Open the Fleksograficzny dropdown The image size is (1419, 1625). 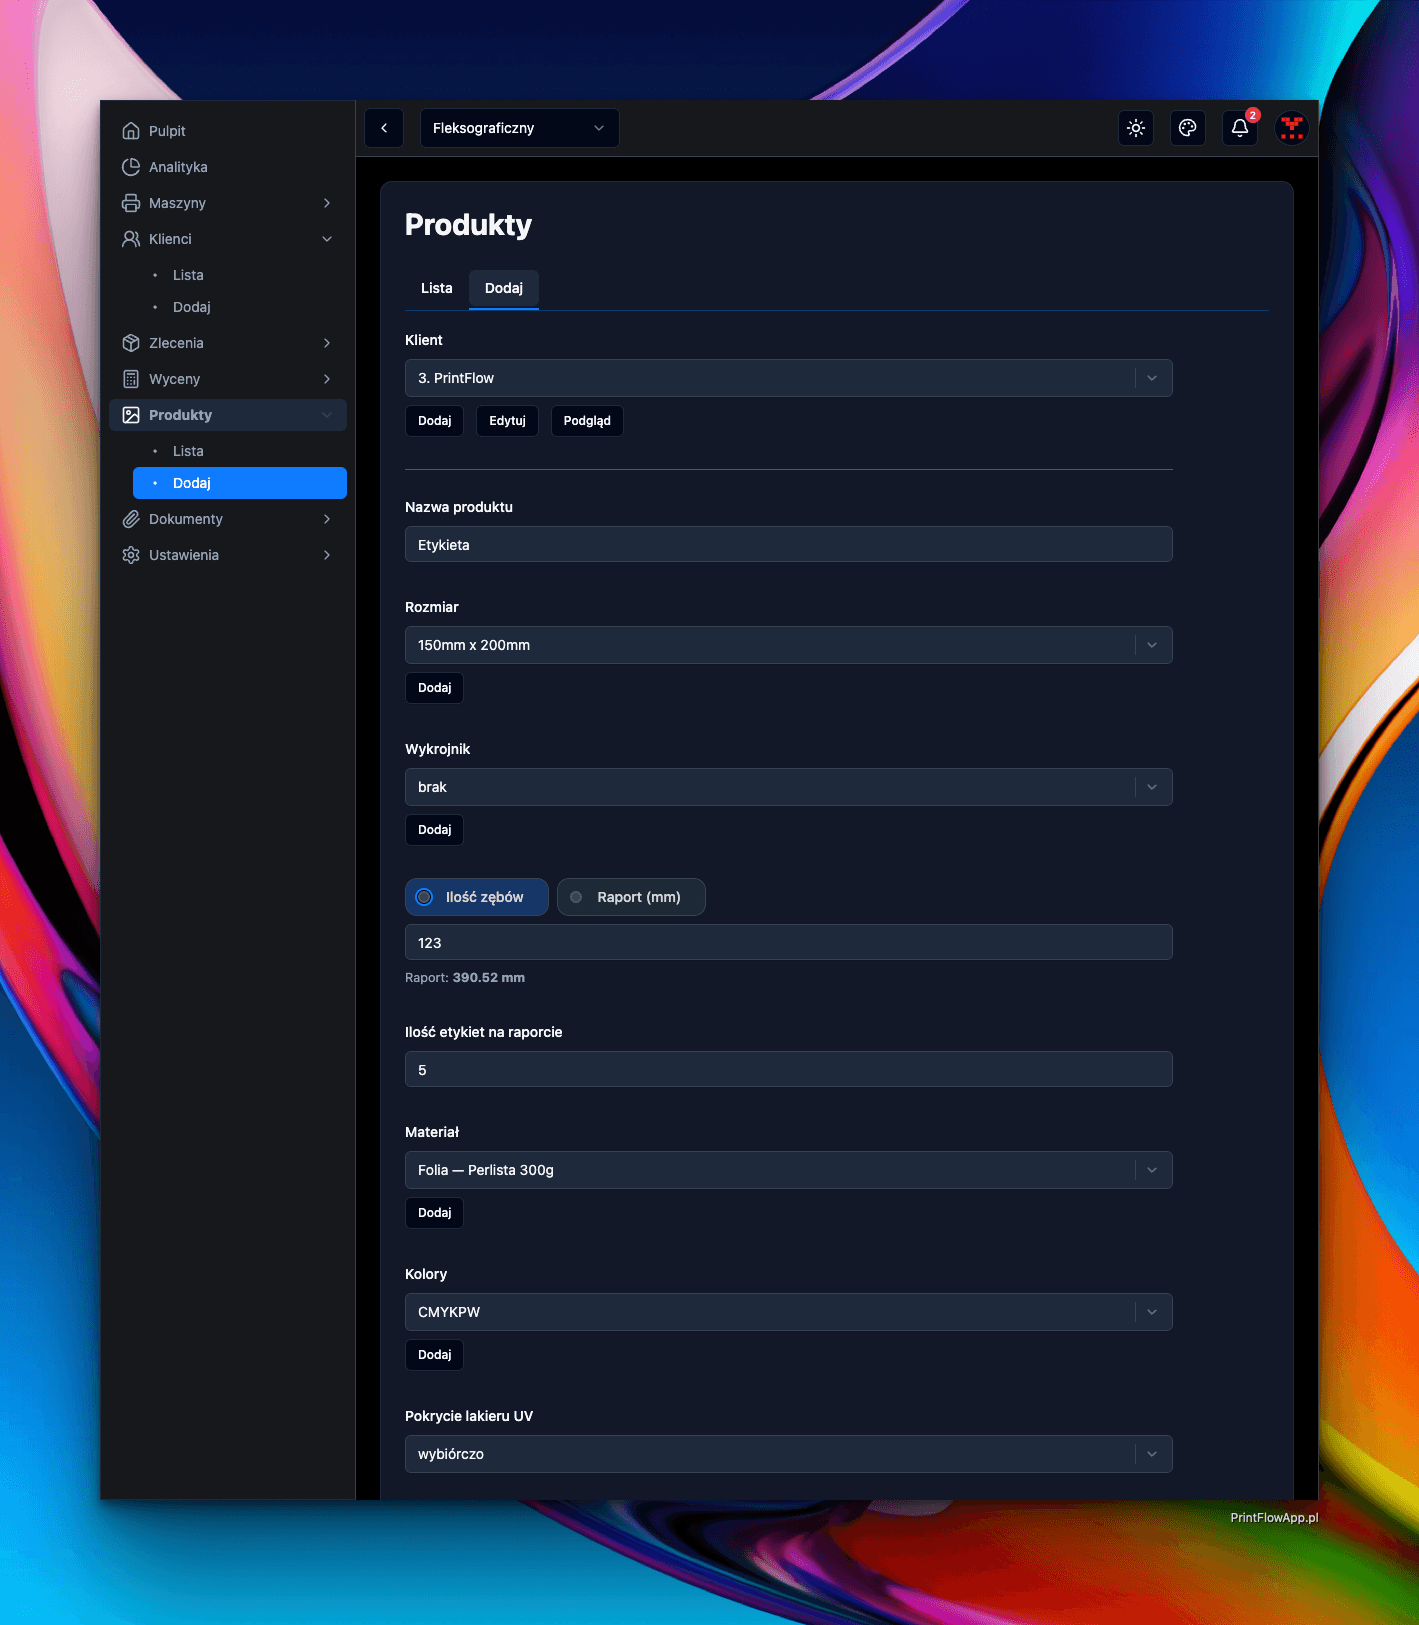pyautogui.click(x=519, y=128)
